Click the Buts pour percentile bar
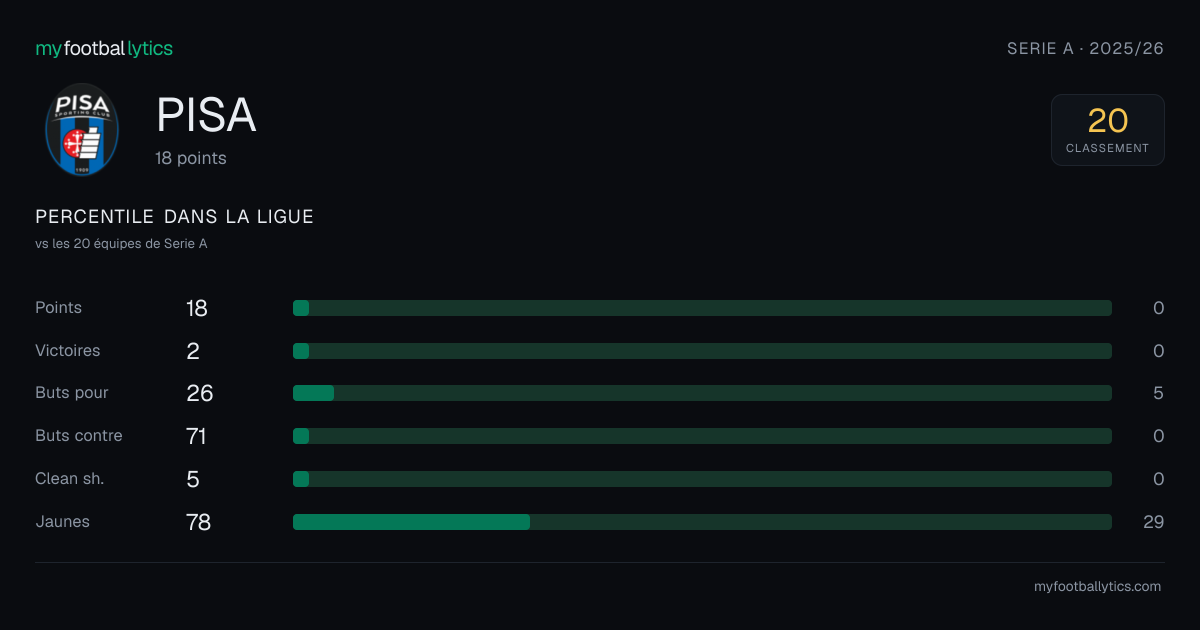The height and width of the screenshot is (630, 1200). pos(702,393)
